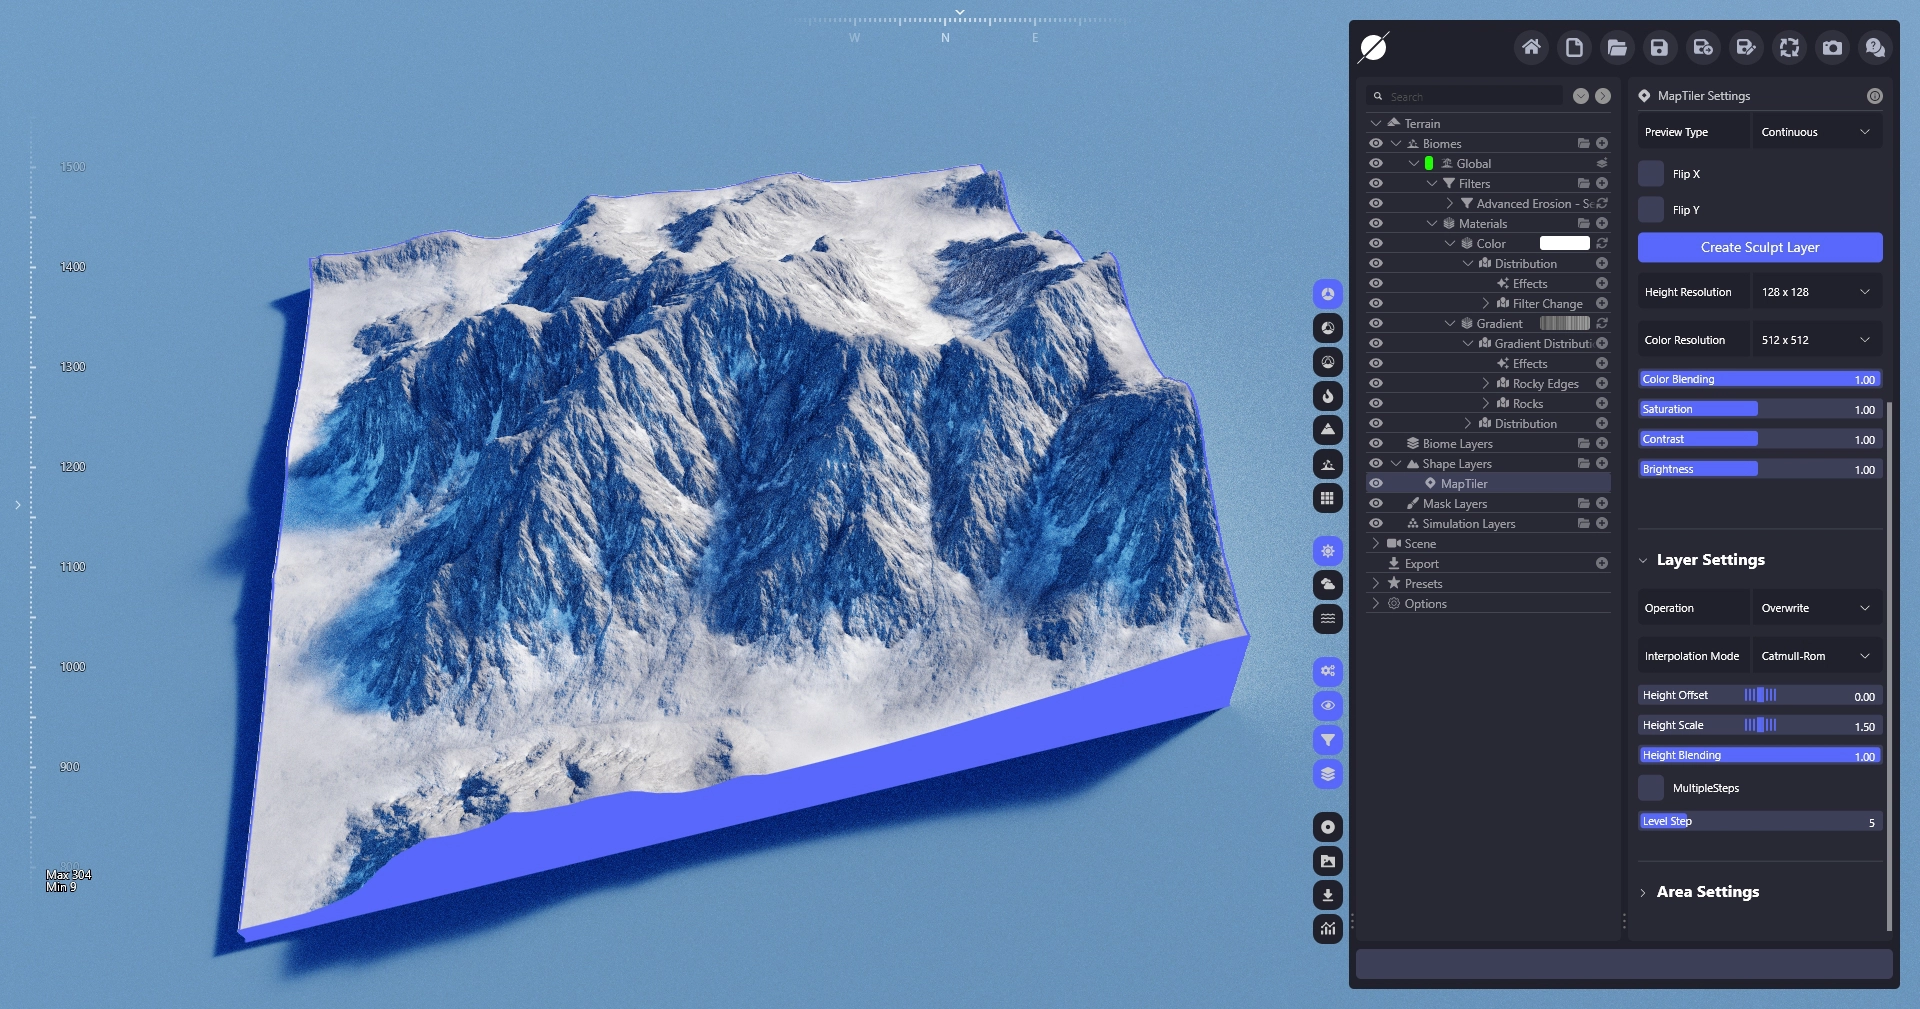The width and height of the screenshot is (1920, 1009).
Task: Take a screenshot with the camera icon
Action: (1832, 47)
